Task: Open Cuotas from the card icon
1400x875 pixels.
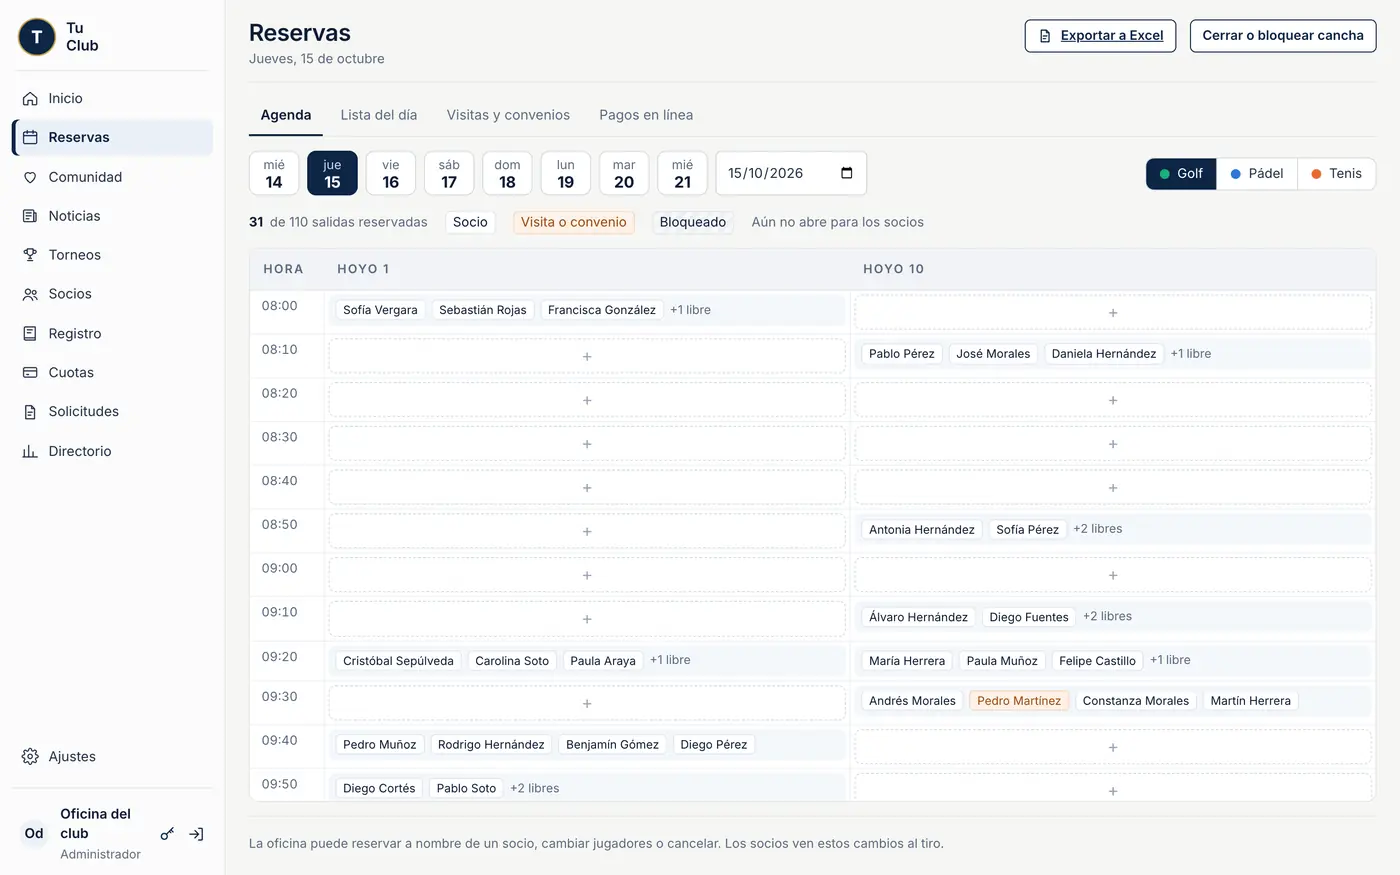Action: click(x=30, y=372)
